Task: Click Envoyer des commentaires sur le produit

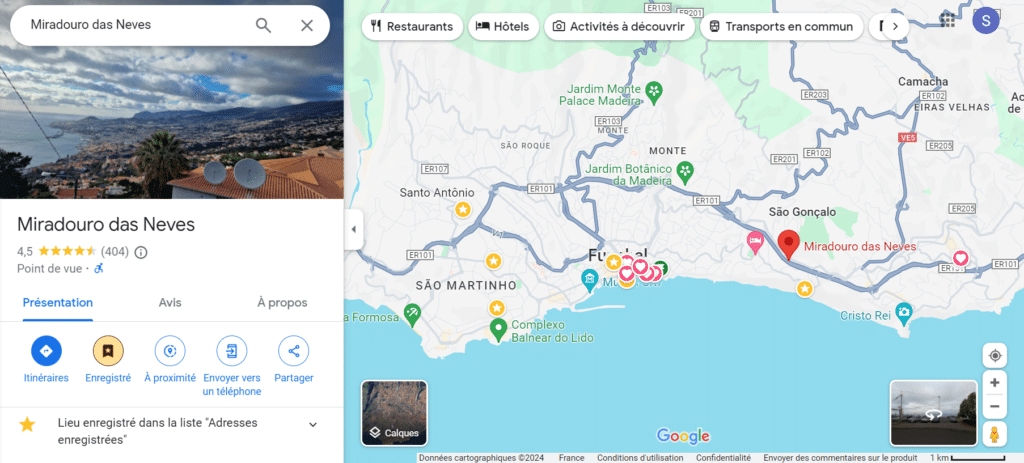Action: coord(840,458)
